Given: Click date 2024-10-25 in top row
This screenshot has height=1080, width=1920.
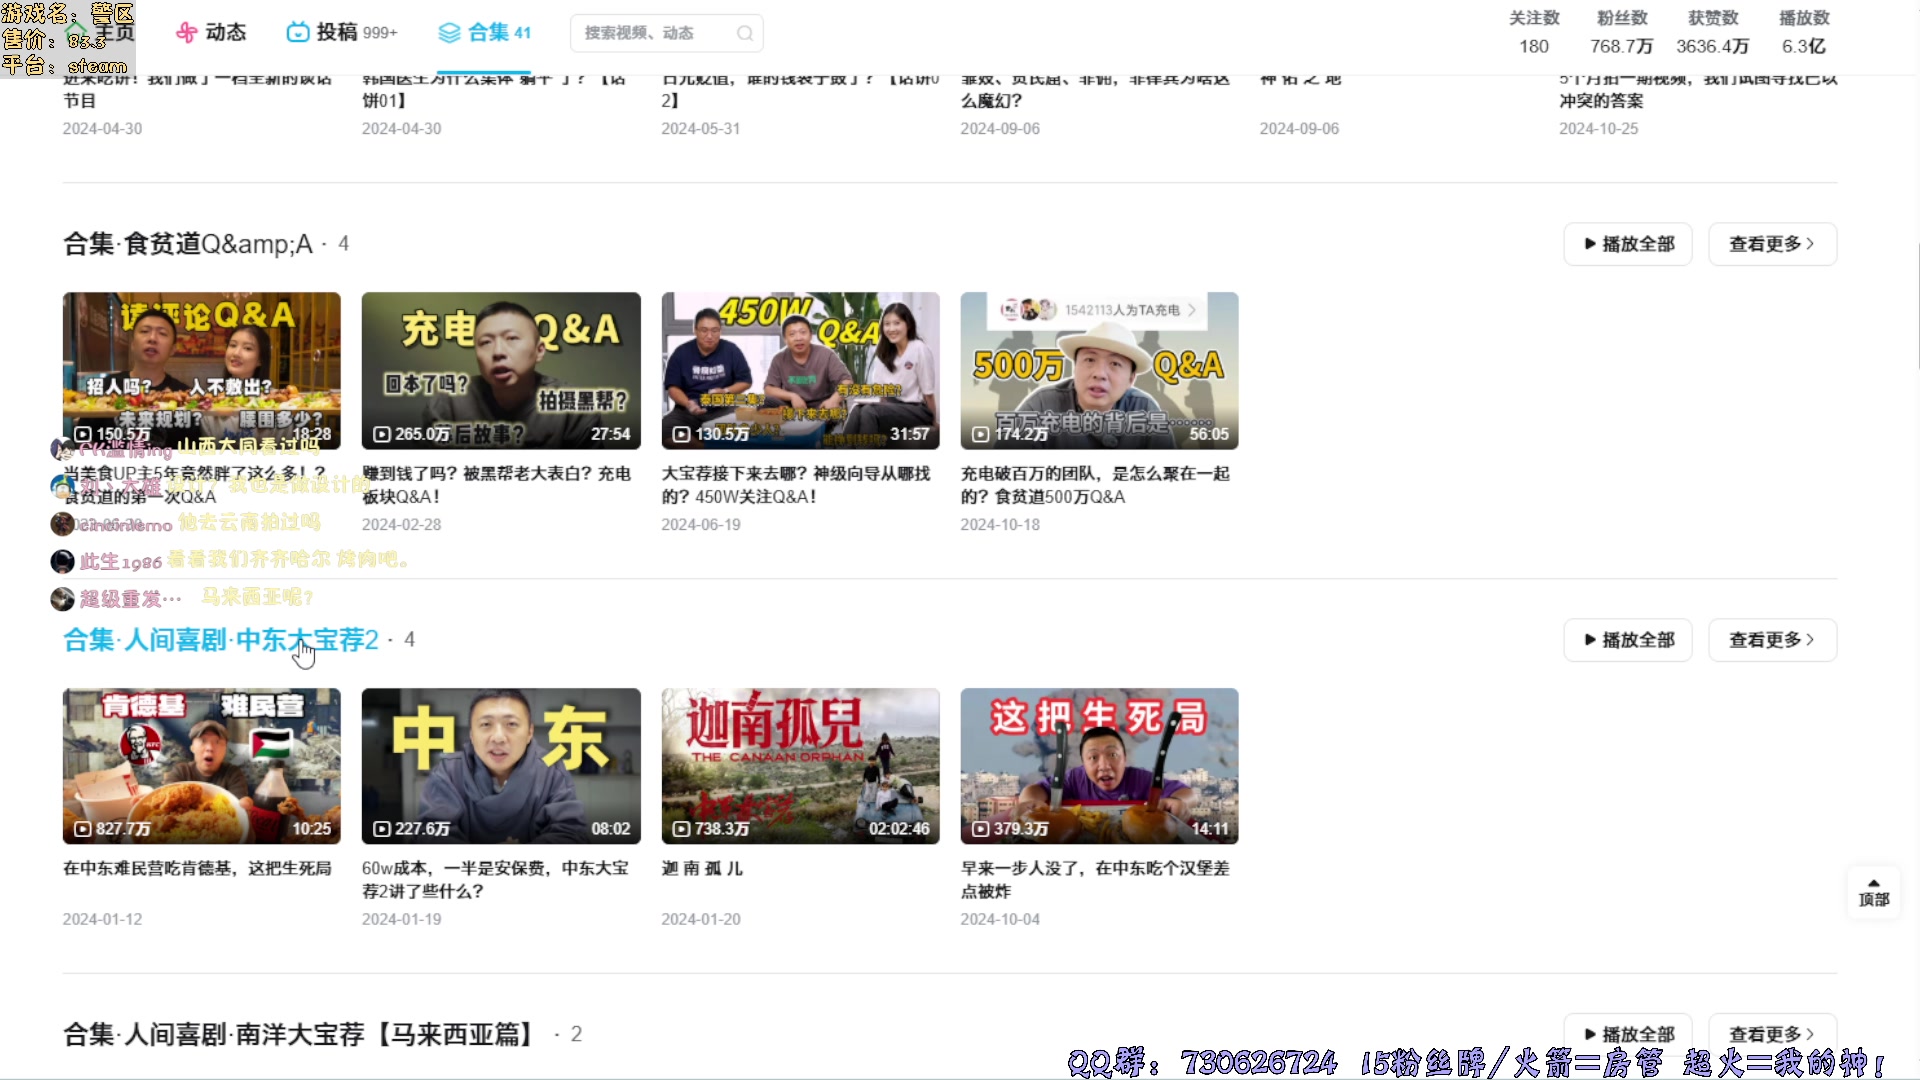Looking at the screenshot, I should click(x=1598, y=128).
